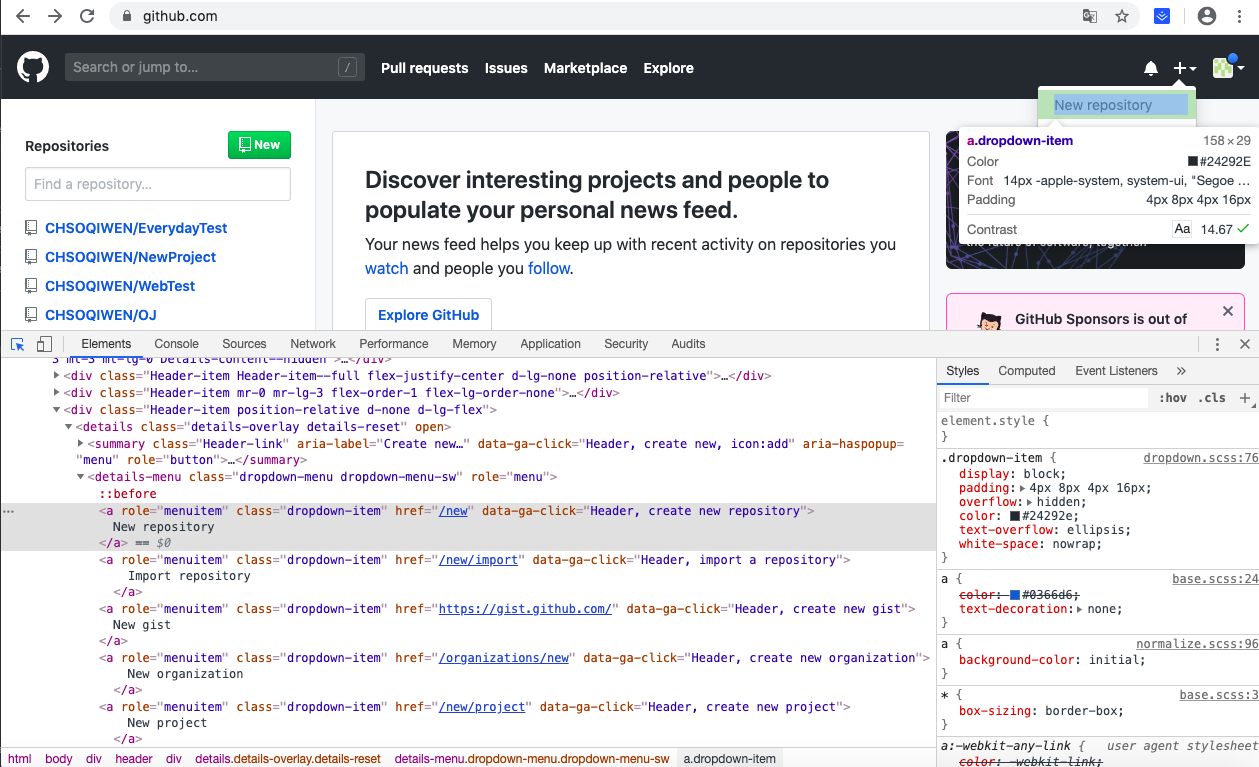Collapse the details-menu dropdown-menu element
Image resolution: width=1259 pixels, height=767 pixels.
(81, 477)
